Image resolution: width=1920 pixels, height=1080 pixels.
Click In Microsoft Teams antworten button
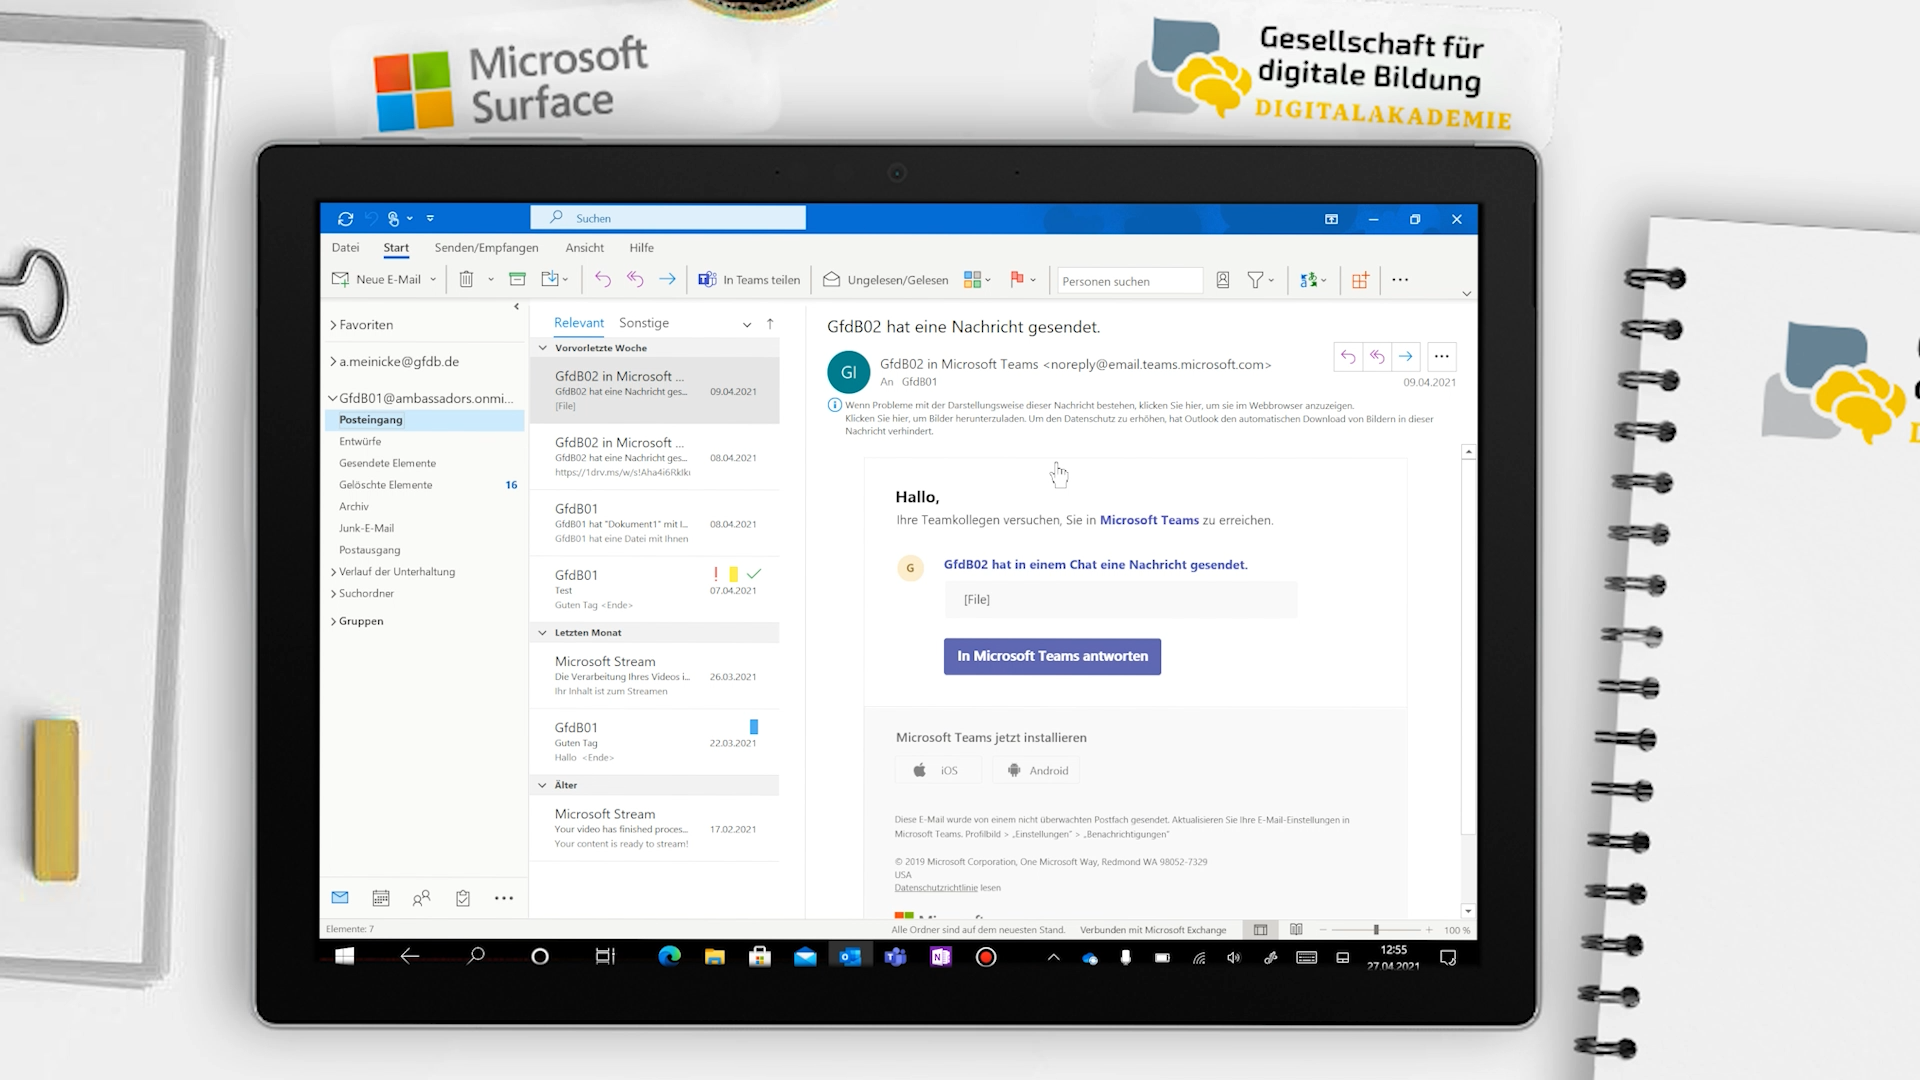click(1052, 657)
